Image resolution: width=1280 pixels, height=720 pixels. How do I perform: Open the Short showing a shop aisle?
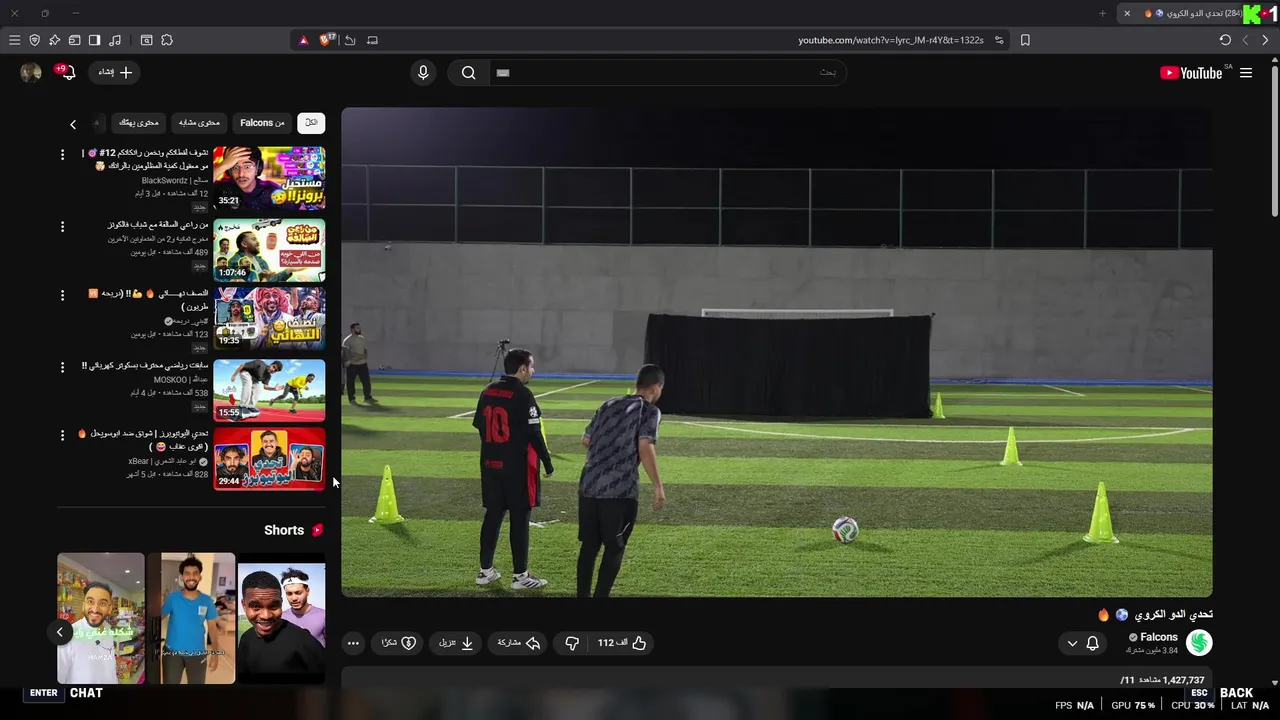[101, 618]
